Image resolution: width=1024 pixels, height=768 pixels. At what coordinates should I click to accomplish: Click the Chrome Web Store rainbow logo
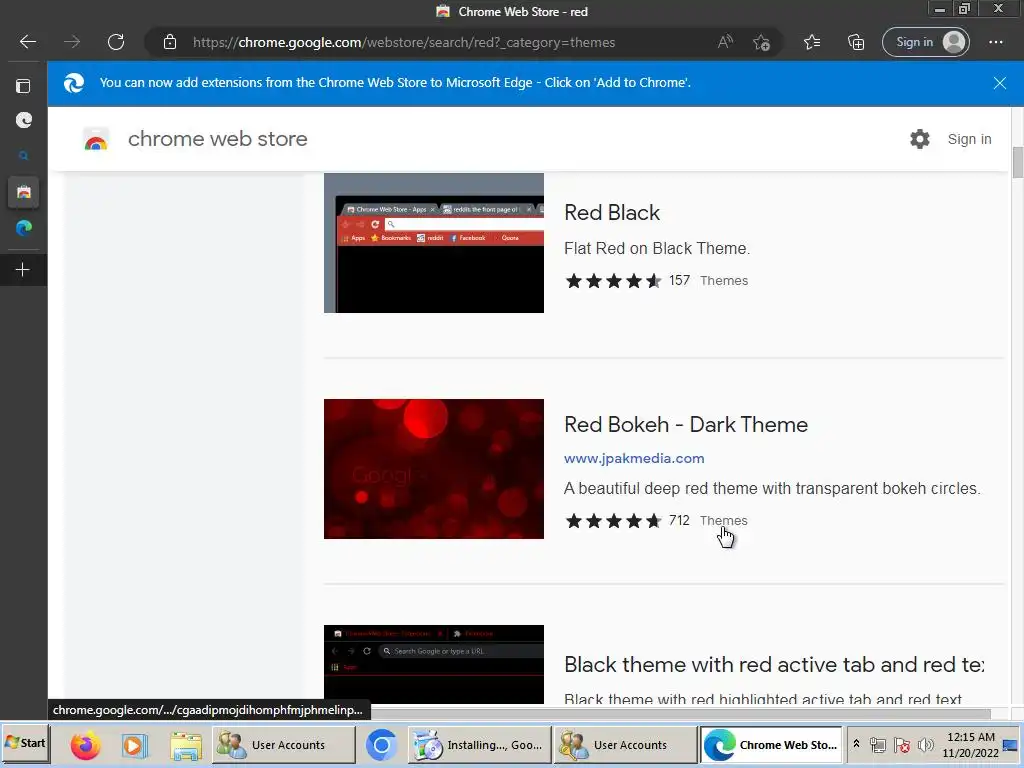point(96,140)
